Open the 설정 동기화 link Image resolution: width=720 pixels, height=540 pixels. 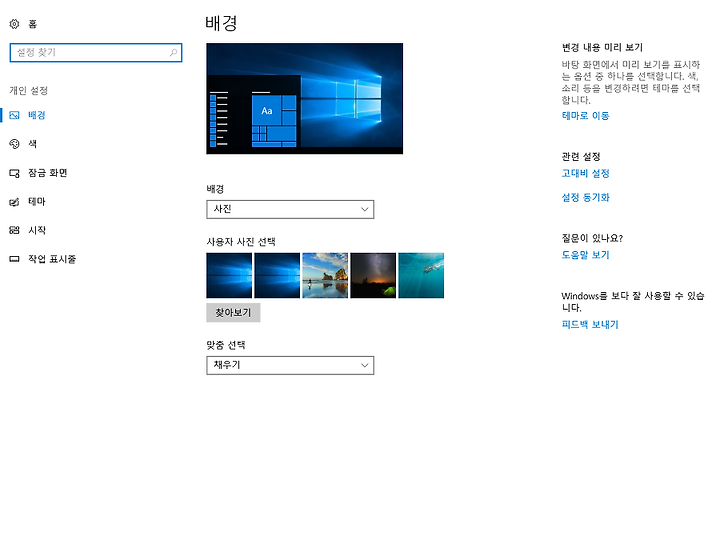[x=585, y=197]
